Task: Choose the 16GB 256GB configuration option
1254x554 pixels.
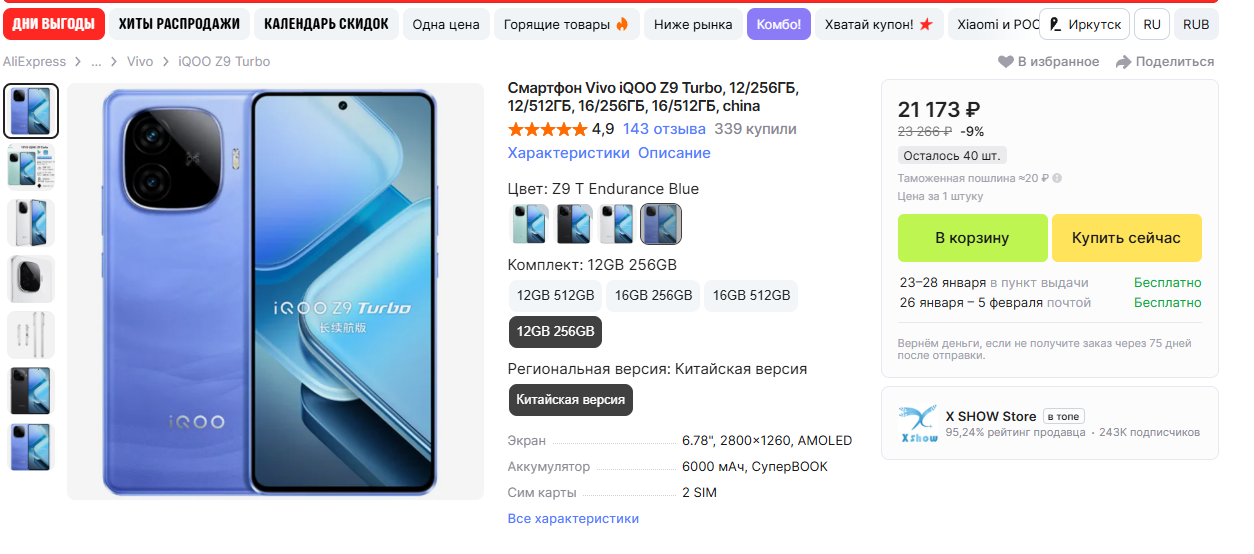Action: (654, 295)
